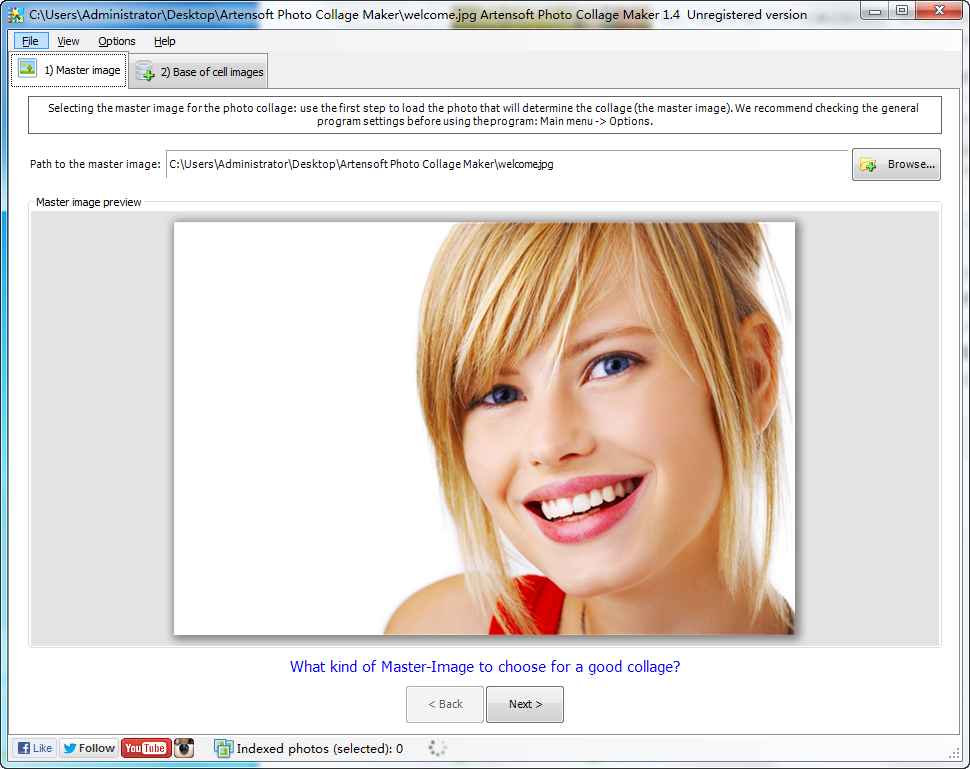Click the 'Path to the master image:' label

coord(95,164)
